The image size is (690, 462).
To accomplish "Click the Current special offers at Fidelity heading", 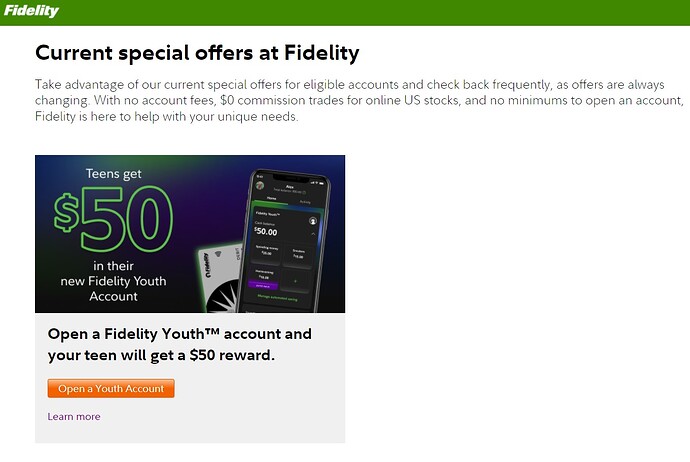I will pyautogui.click(x=196, y=52).
